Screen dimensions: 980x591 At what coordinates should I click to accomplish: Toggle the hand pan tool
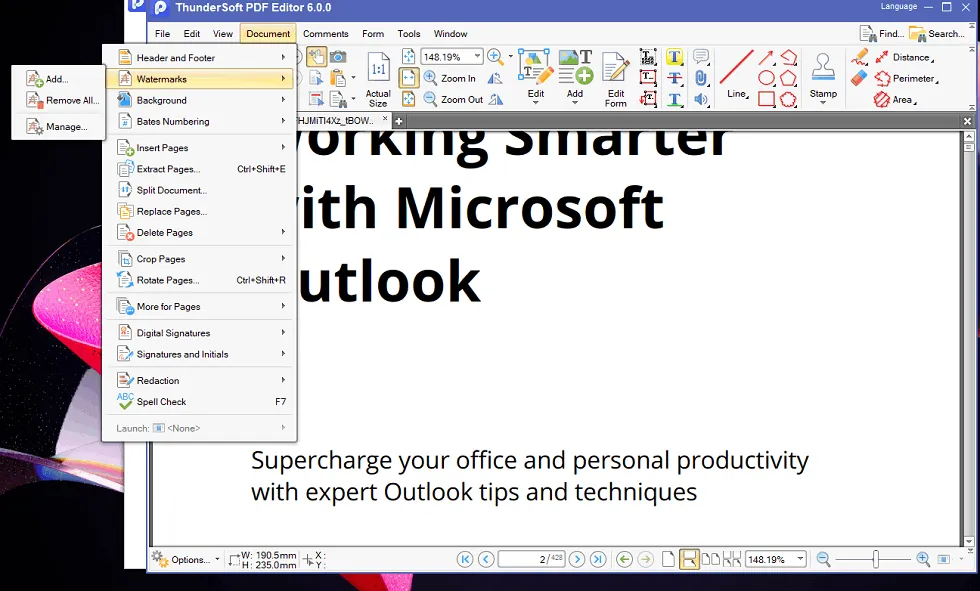(316, 57)
